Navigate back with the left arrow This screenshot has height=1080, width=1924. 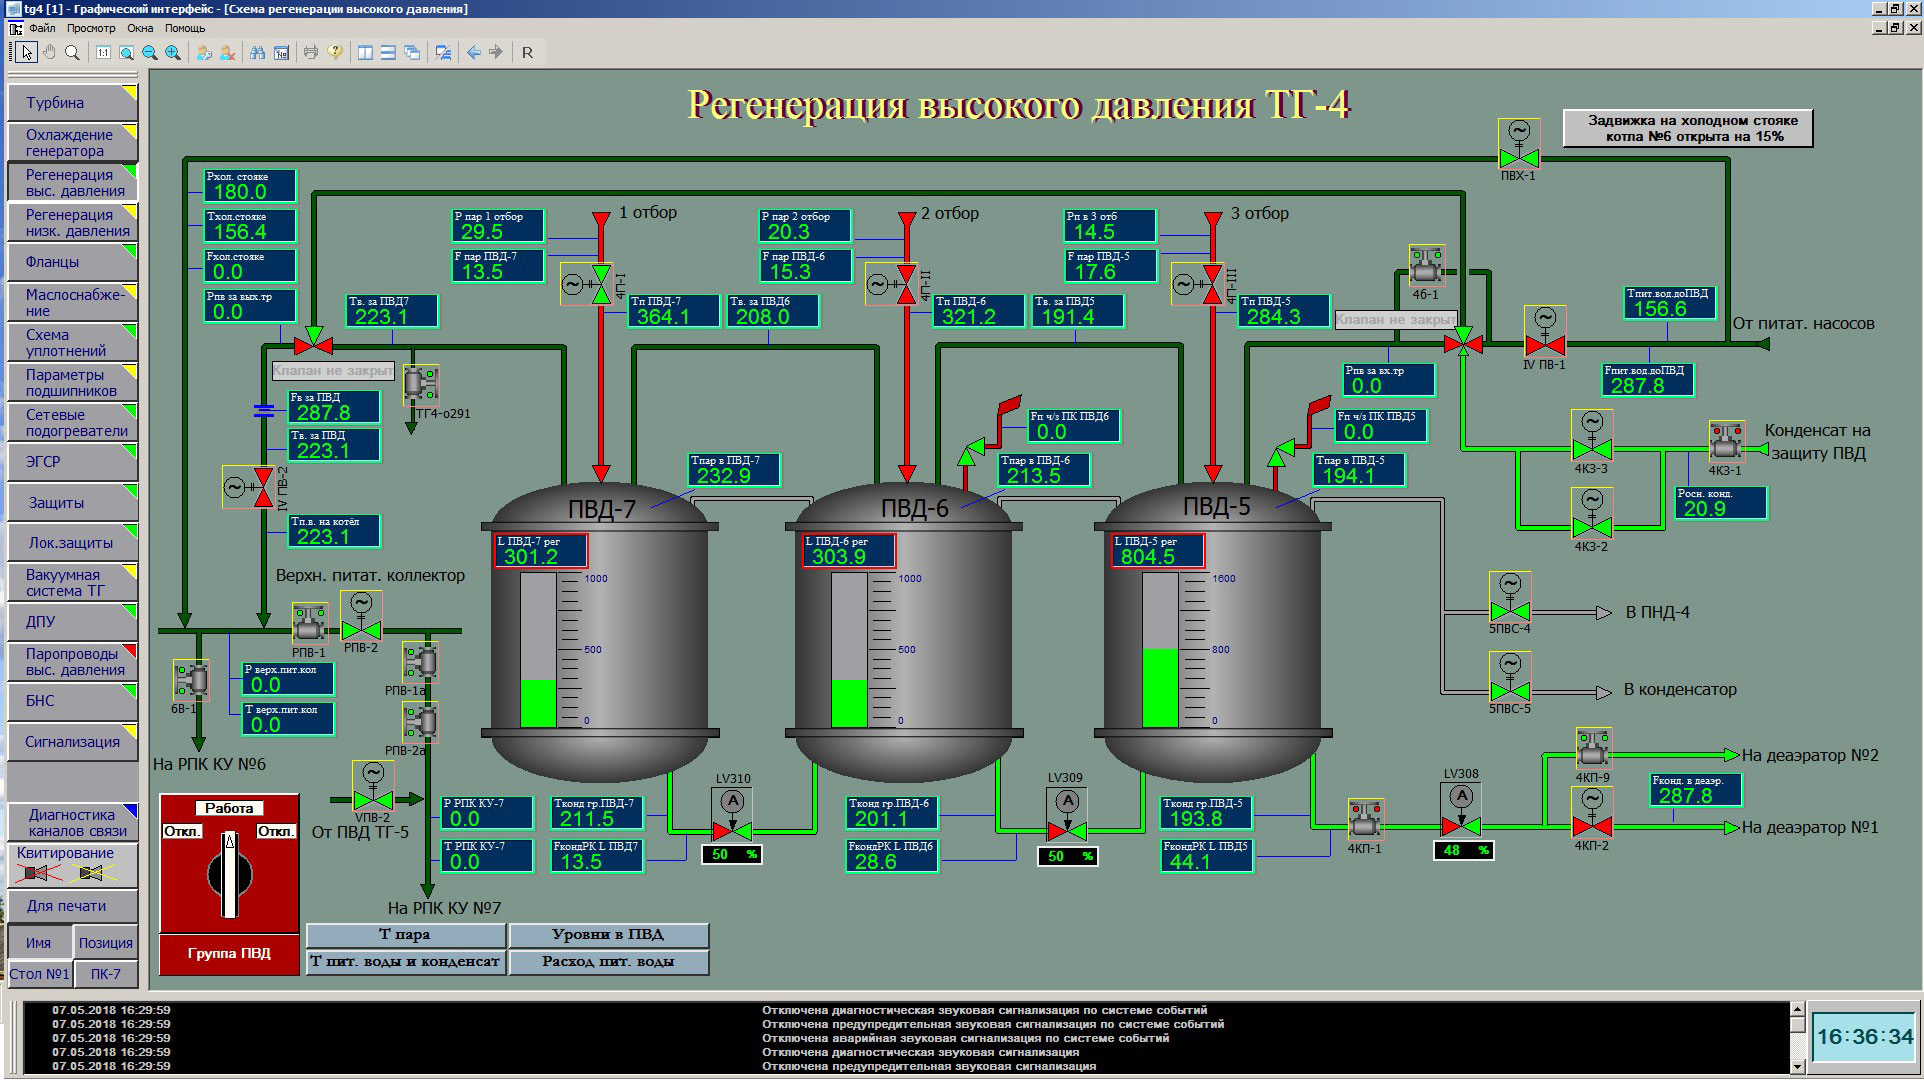(473, 52)
